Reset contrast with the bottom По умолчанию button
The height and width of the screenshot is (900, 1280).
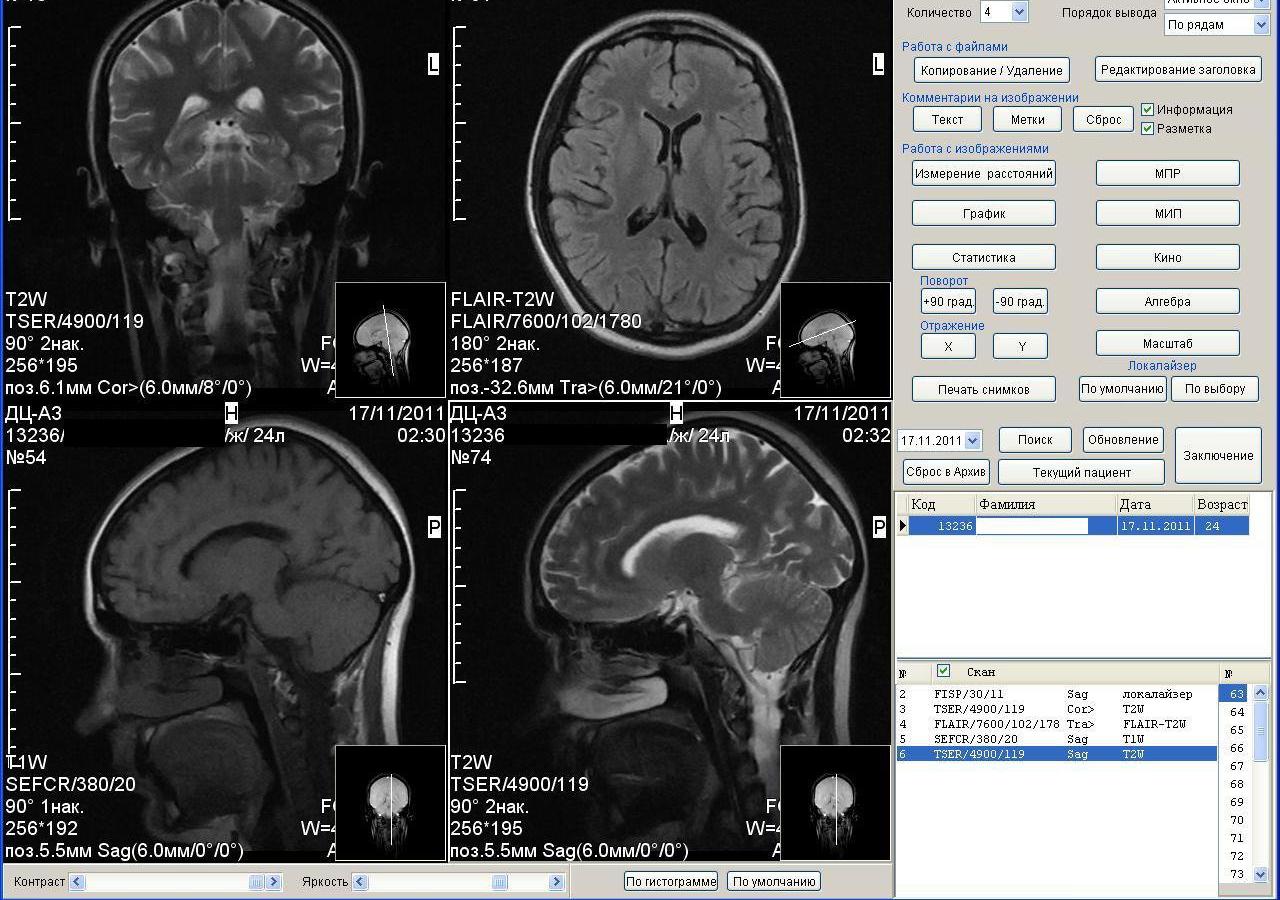pos(774,881)
